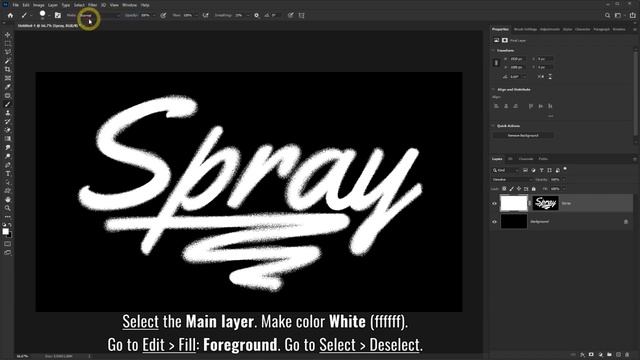
Task: Open the Search icon at top right
Action: point(607,15)
